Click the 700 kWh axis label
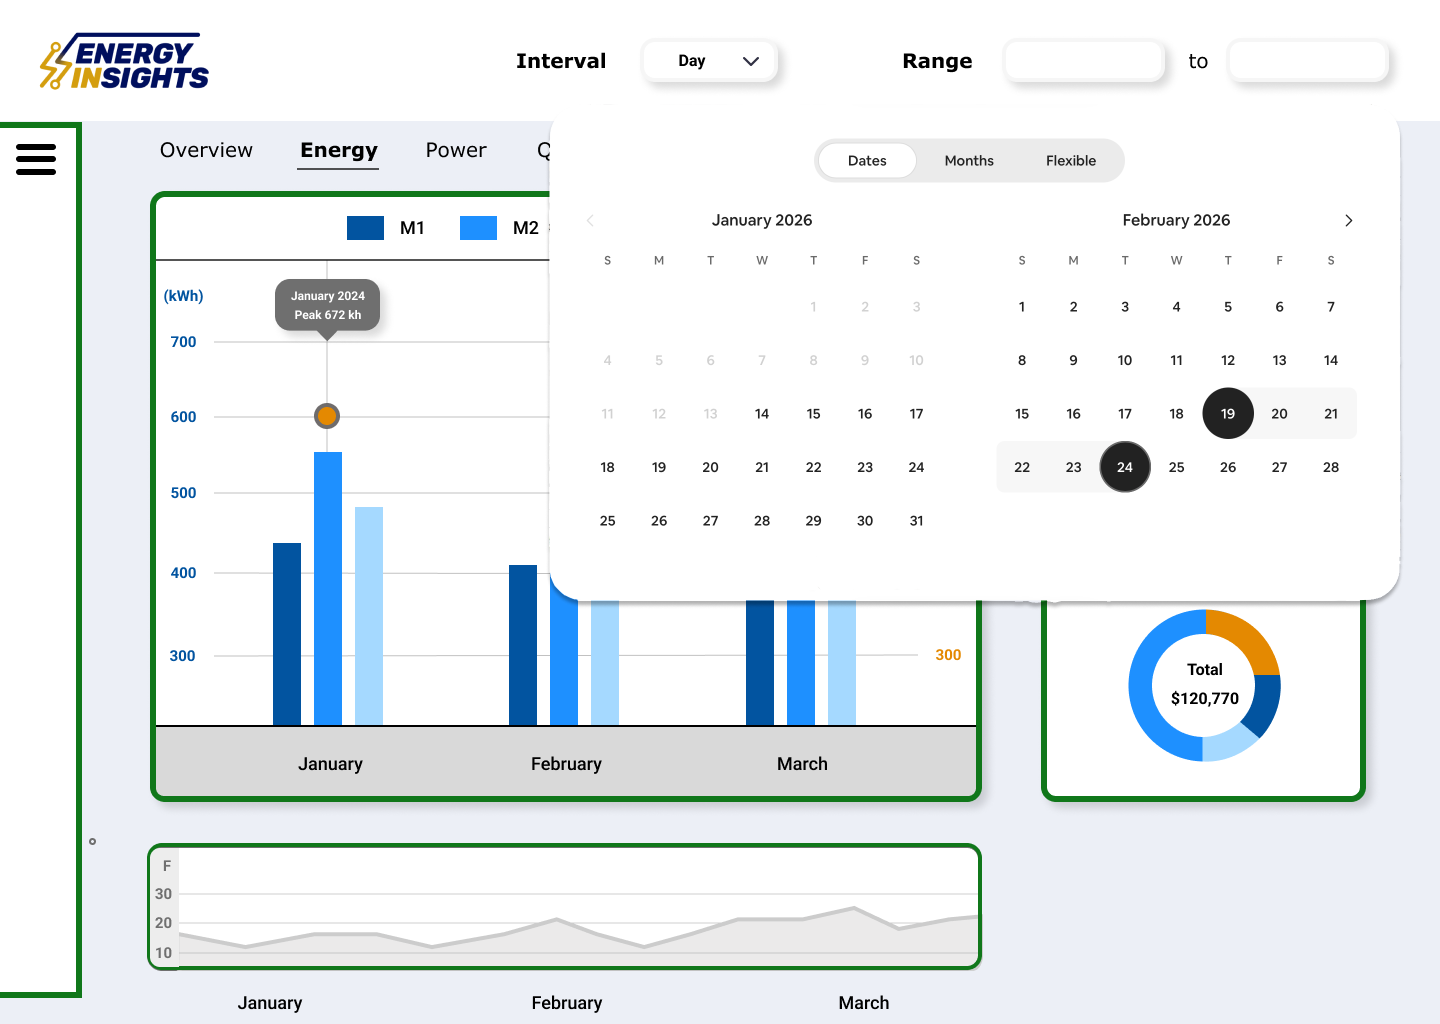 183,342
